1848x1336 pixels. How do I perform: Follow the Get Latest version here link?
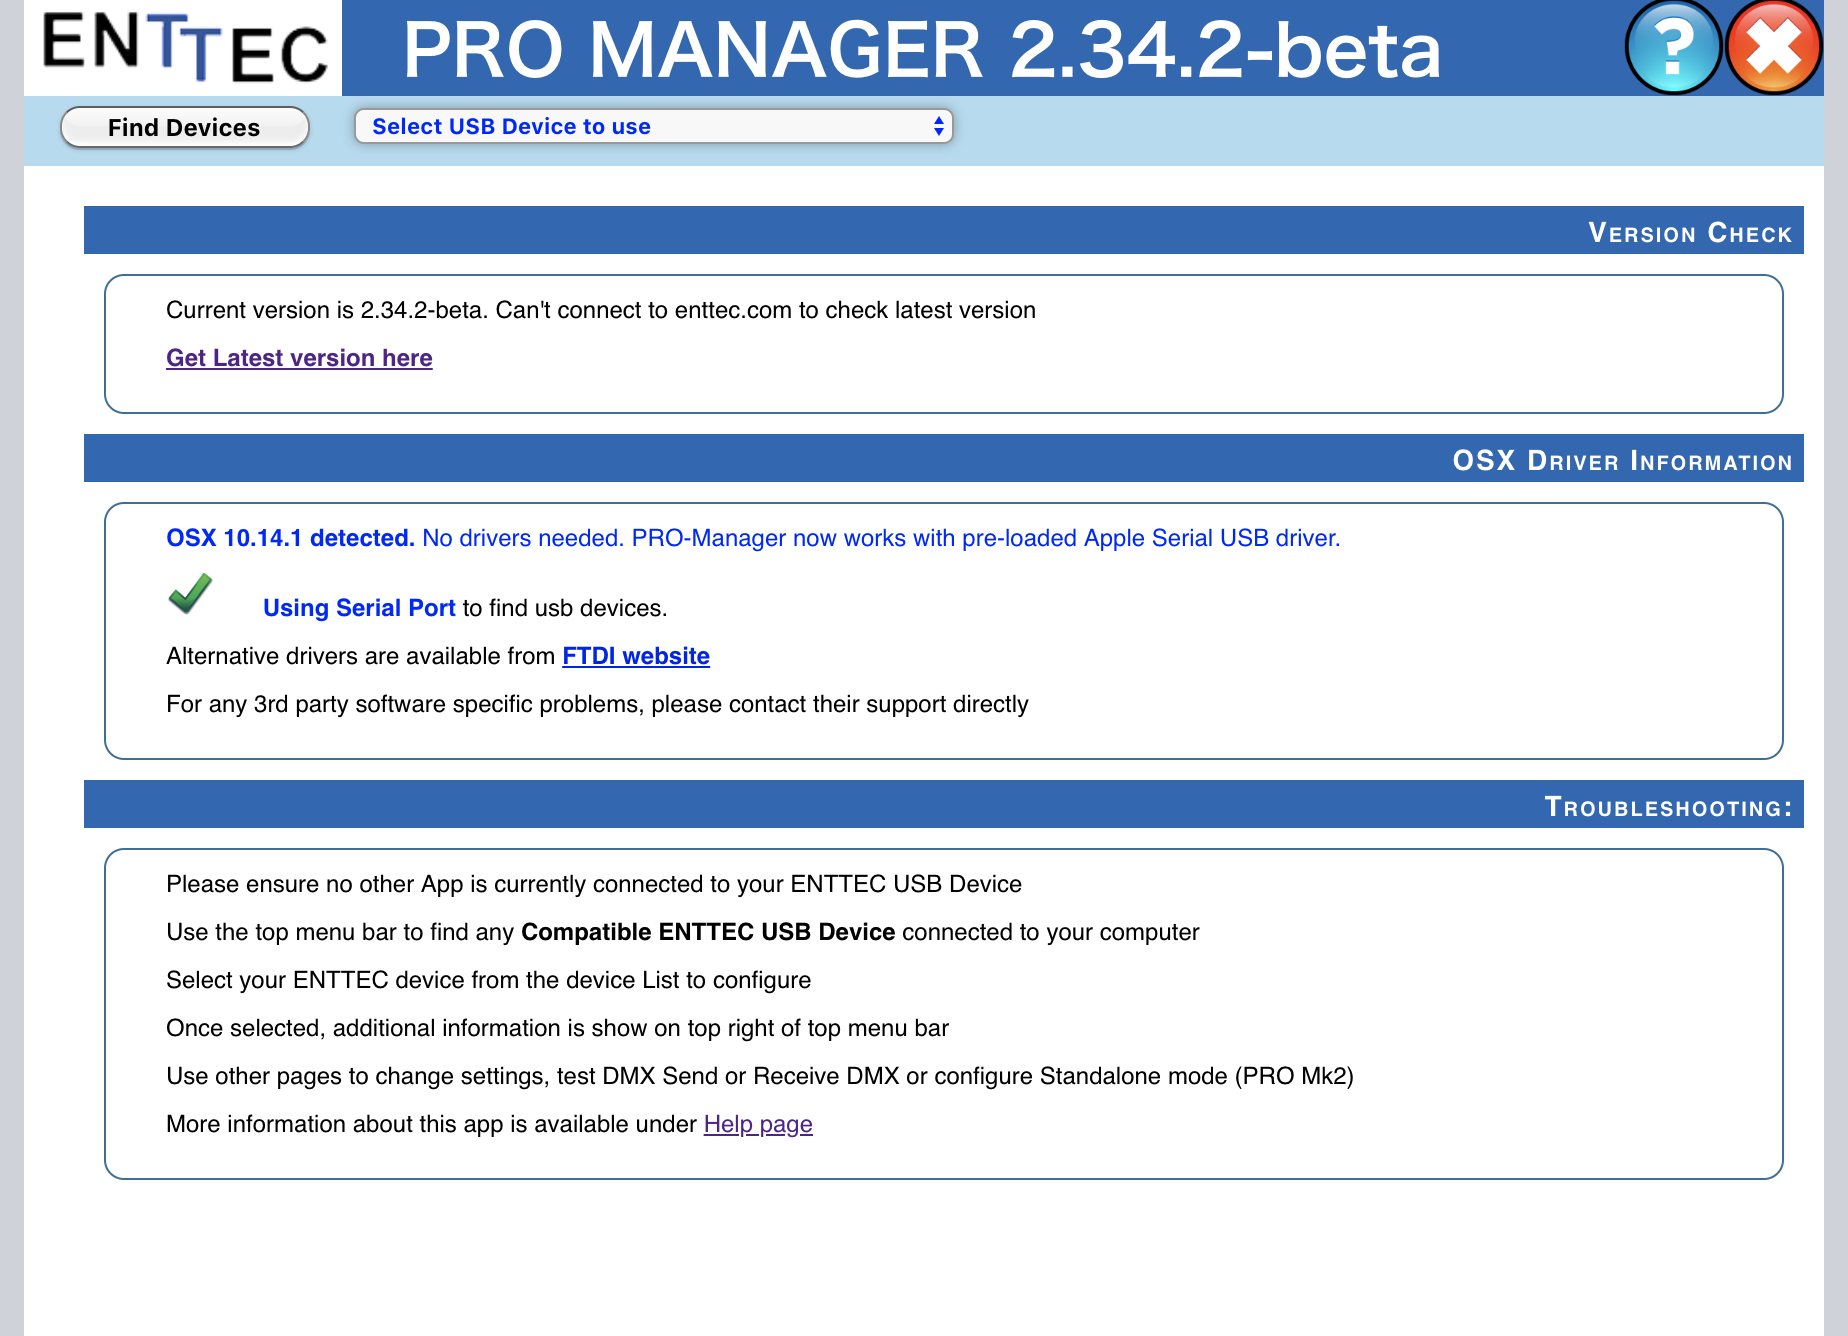299,358
